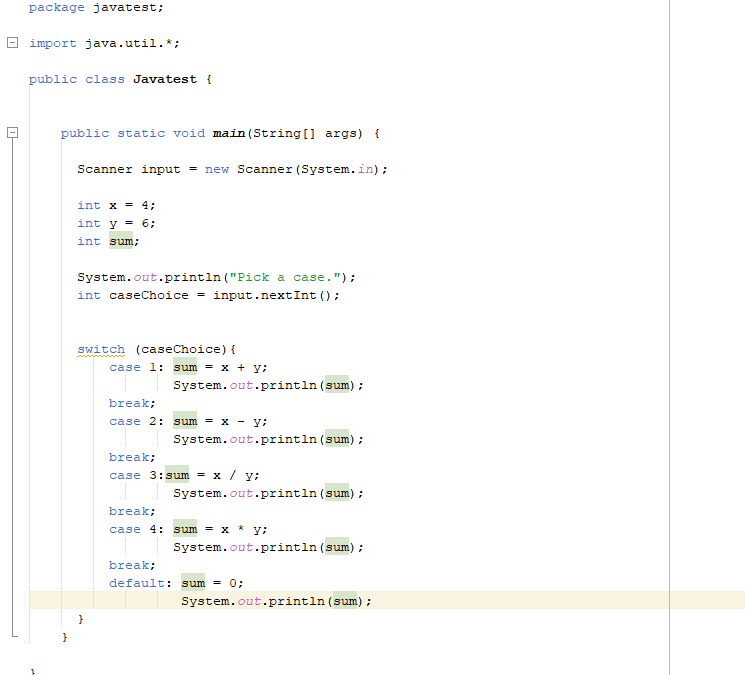745x675 pixels.
Task: Click 'case 3:' label
Action: 136,475
